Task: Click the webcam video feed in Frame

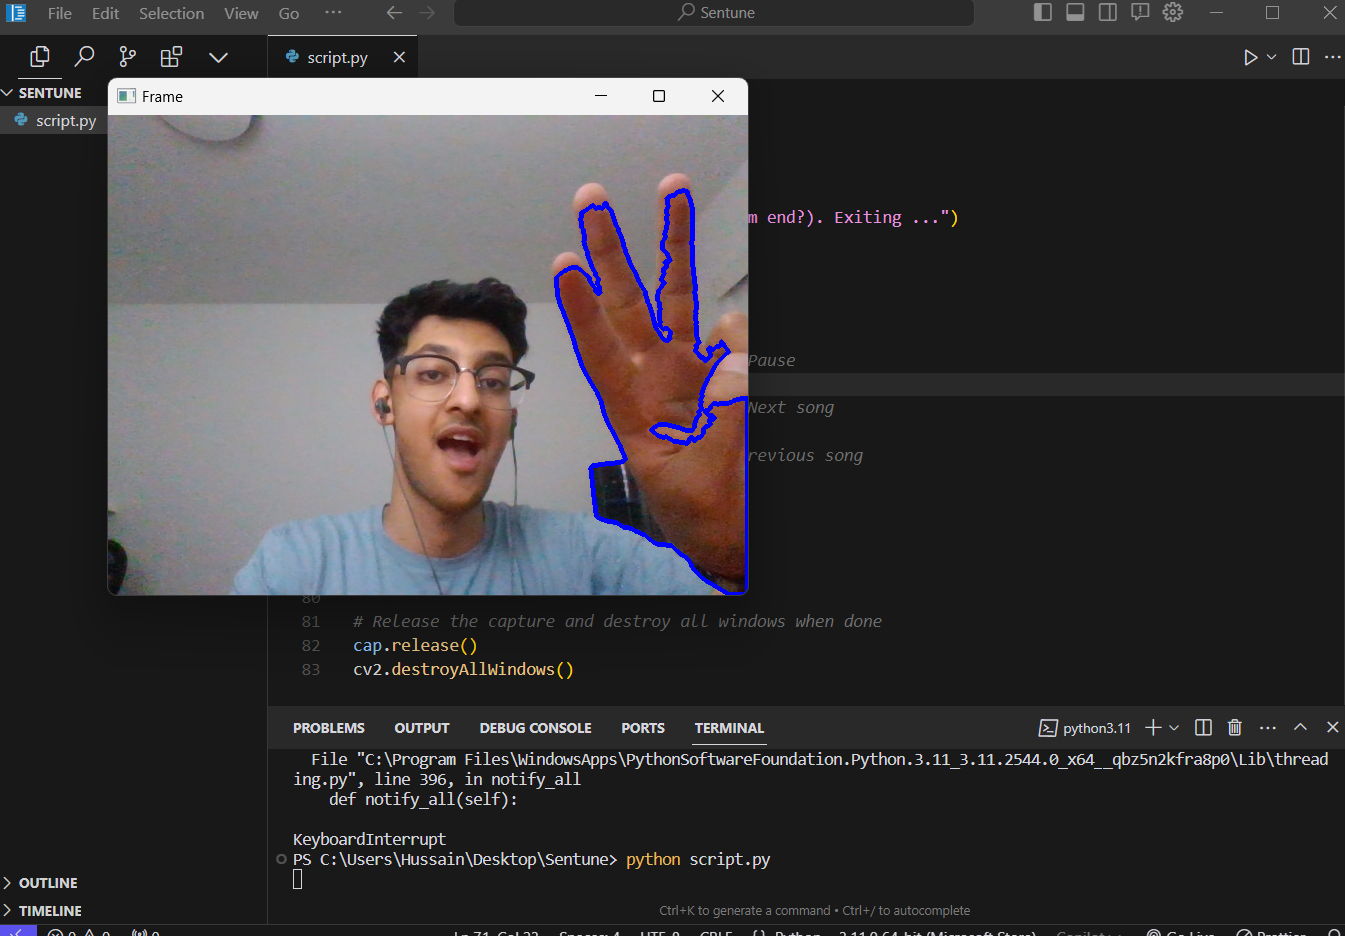Action: [428, 355]
